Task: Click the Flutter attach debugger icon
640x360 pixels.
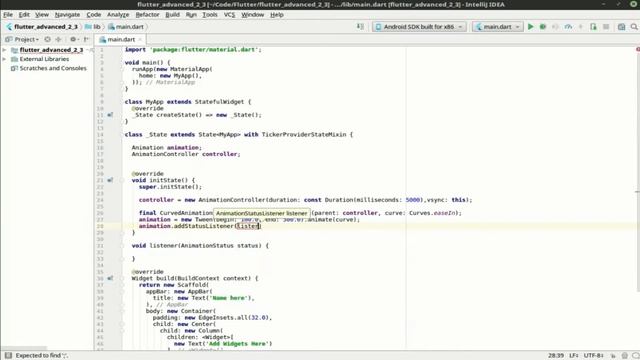Action: click(593, 27)
